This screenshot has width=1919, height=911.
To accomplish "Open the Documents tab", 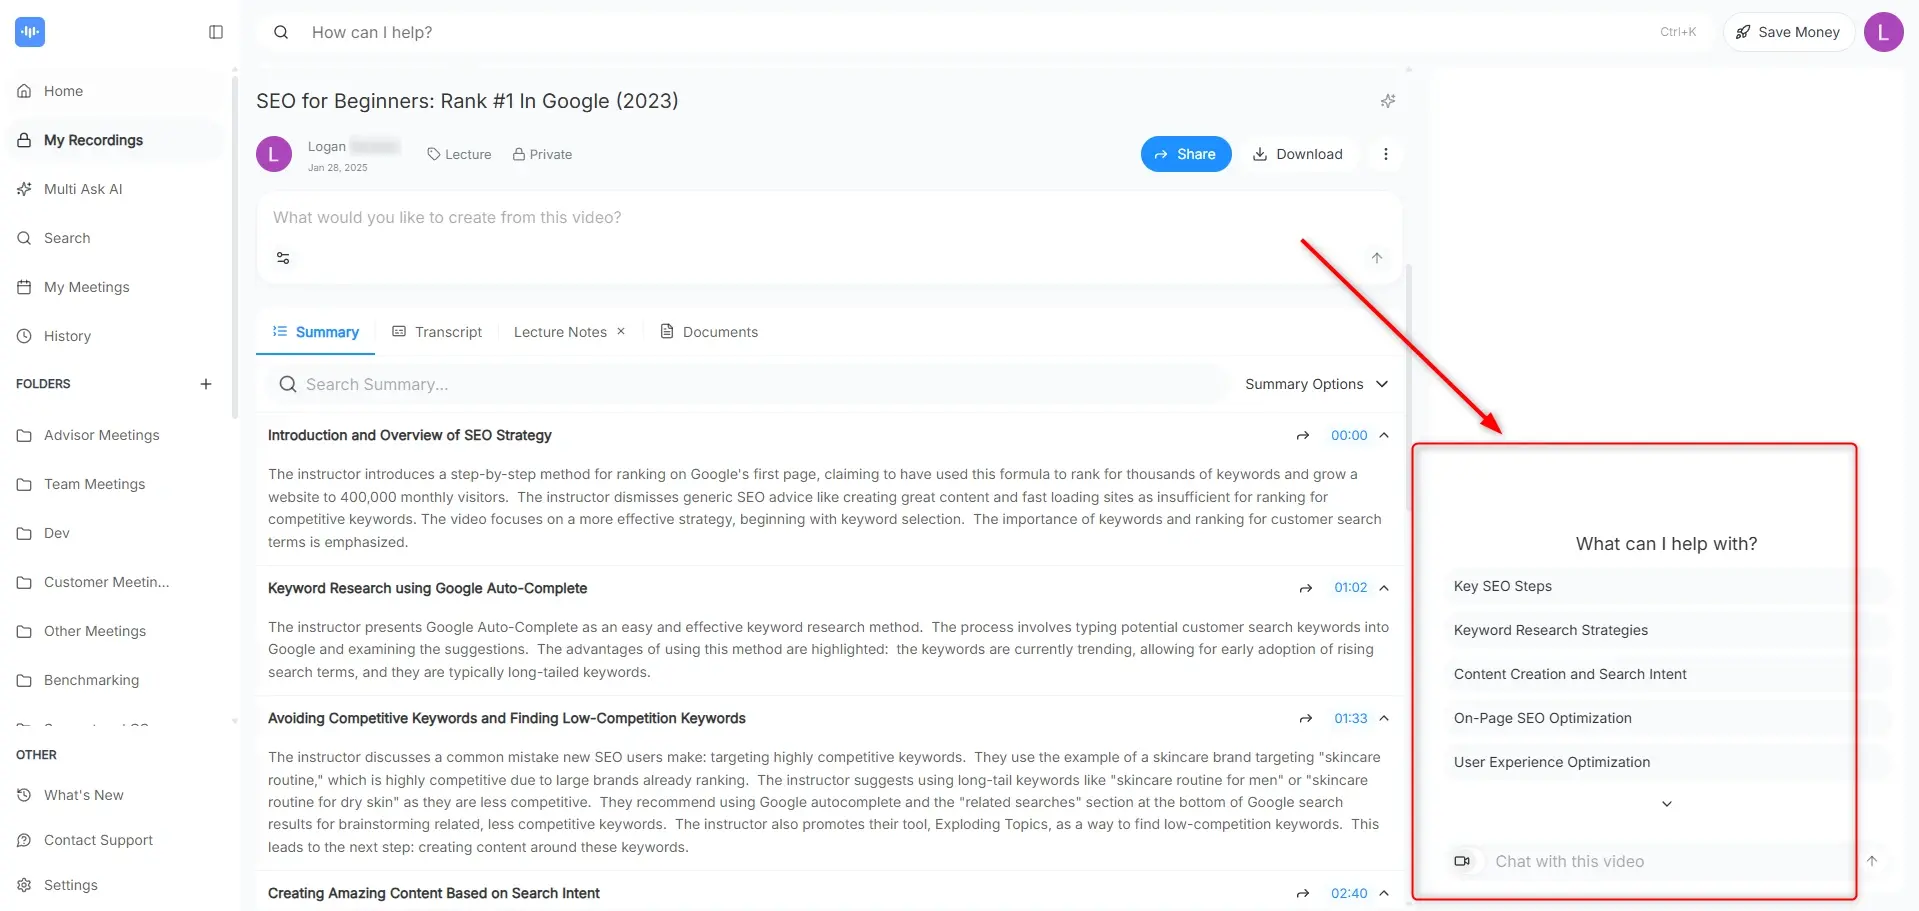I will [x=719, y=331].
